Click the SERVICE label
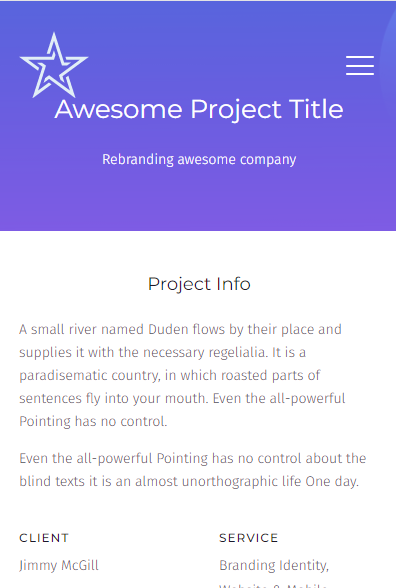The width and height of the screenshot is (396, 588). (x=249, y=538)
